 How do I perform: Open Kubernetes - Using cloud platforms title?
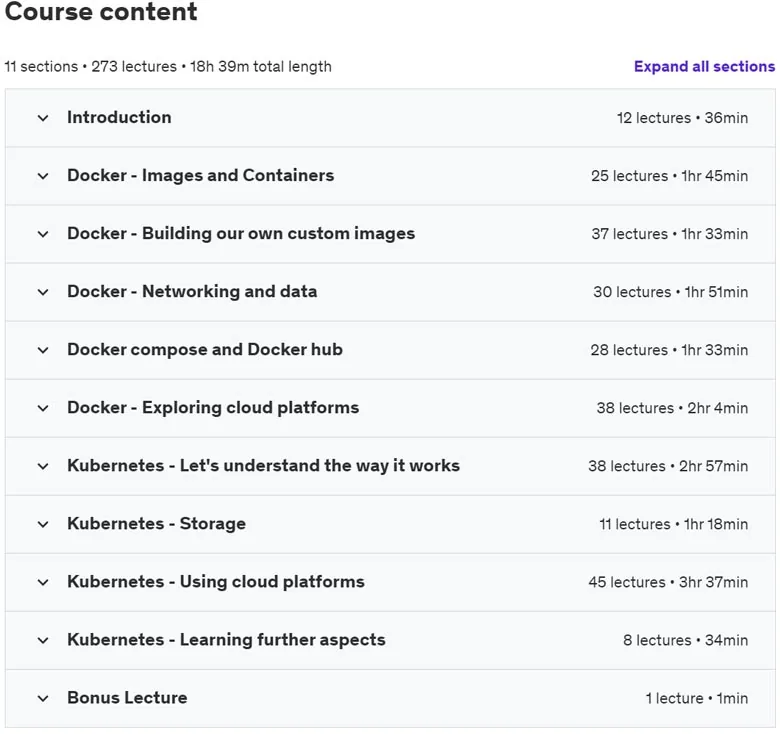[216, 582]
